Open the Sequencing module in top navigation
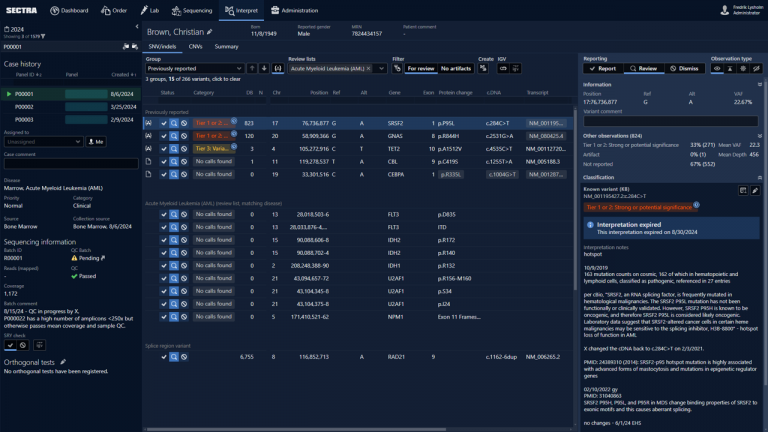The width and height of the screenshot is (768, 432). [190, 10]
